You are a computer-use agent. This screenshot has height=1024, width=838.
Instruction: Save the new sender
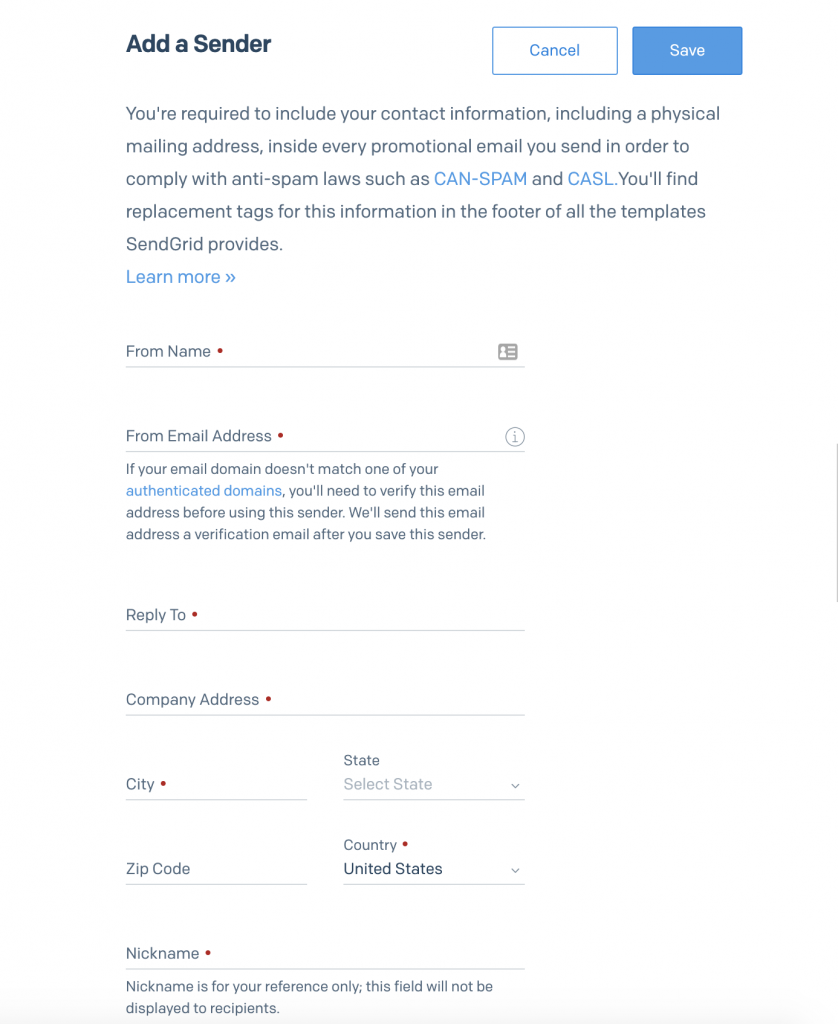687,50
